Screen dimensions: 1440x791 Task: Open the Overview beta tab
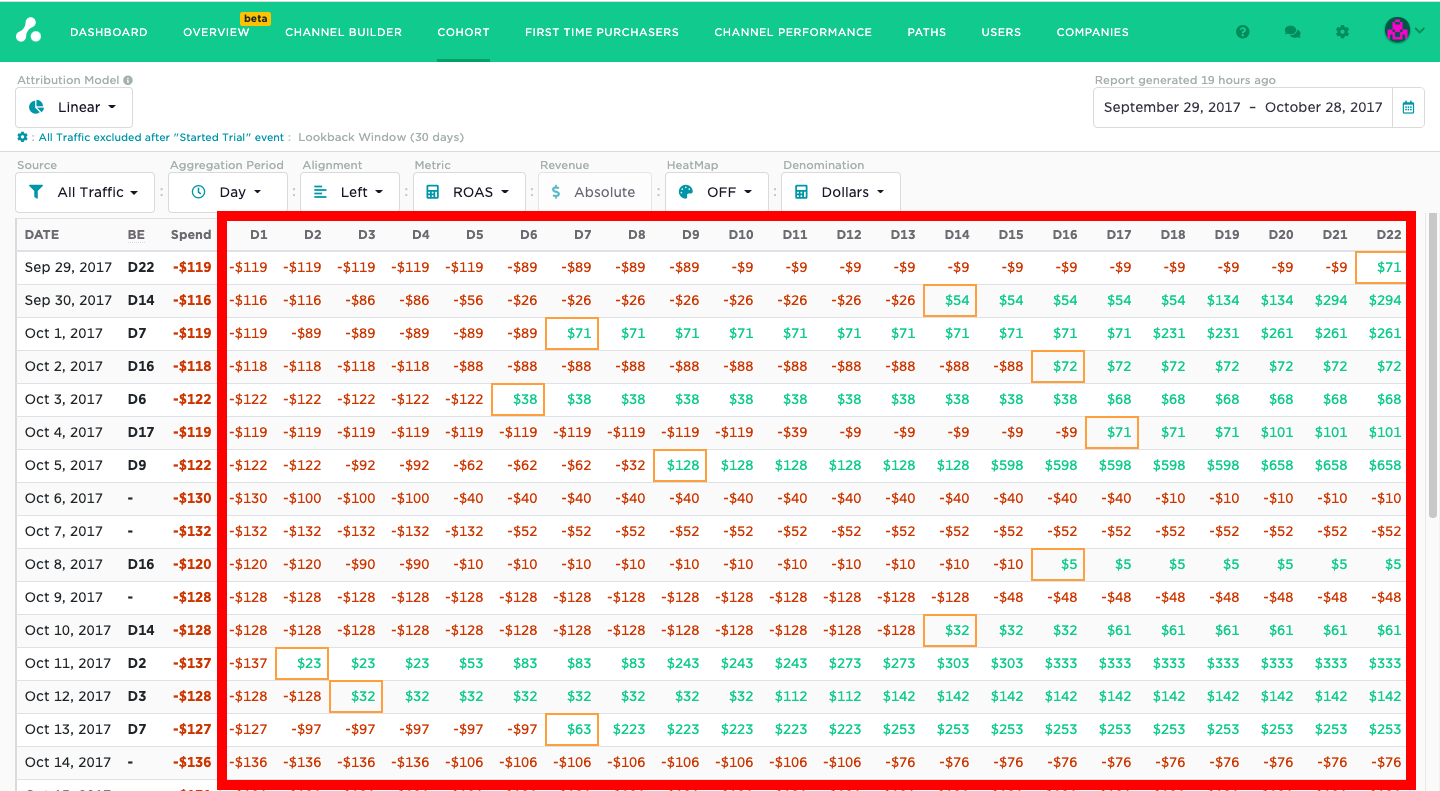point(216,32)
